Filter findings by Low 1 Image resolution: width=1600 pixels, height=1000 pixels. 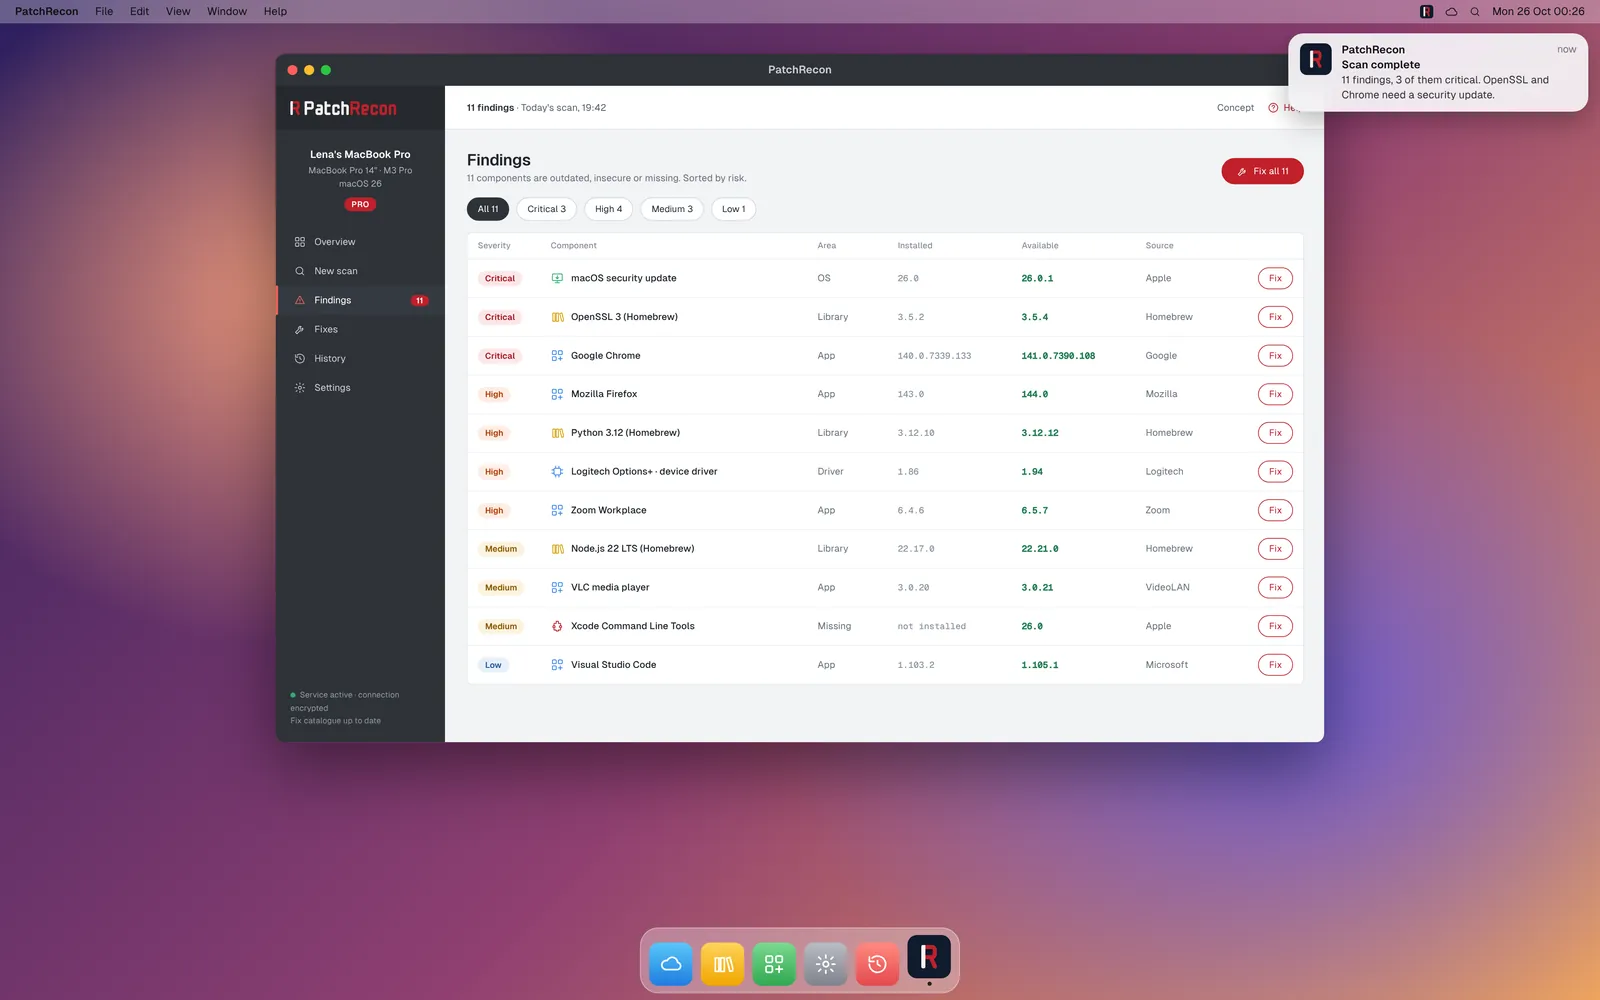click(x=734, y=209)
